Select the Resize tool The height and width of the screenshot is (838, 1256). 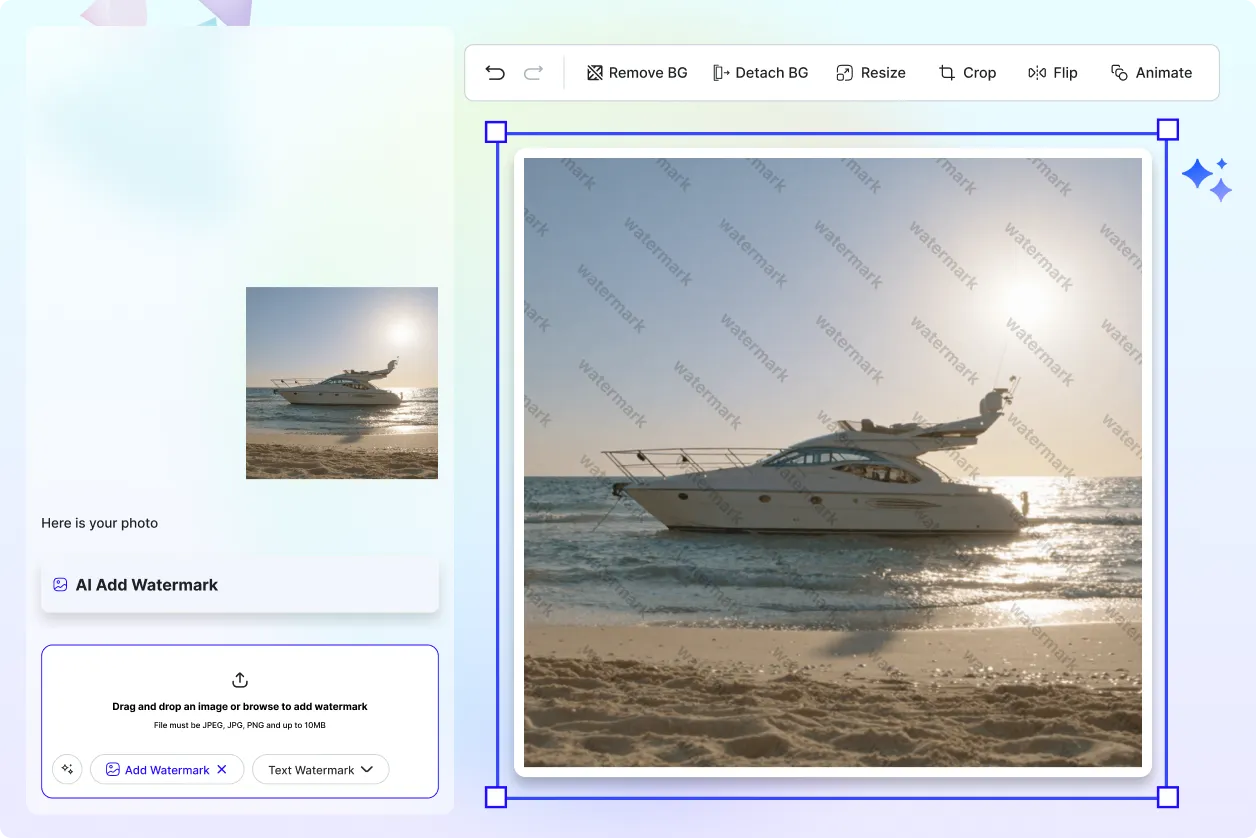[x=871, y=72]
